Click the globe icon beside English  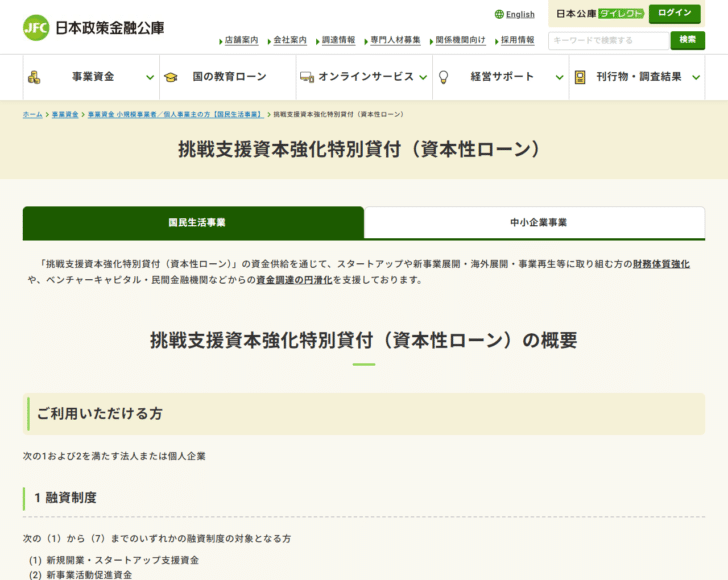[x=499, y=14]
